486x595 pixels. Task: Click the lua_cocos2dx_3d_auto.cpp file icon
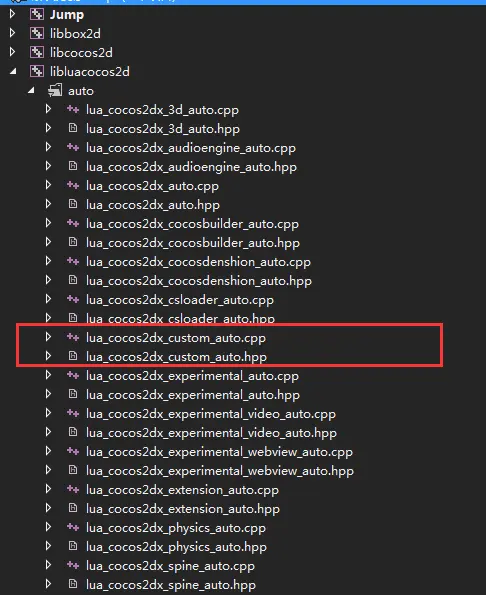(73, 109)
